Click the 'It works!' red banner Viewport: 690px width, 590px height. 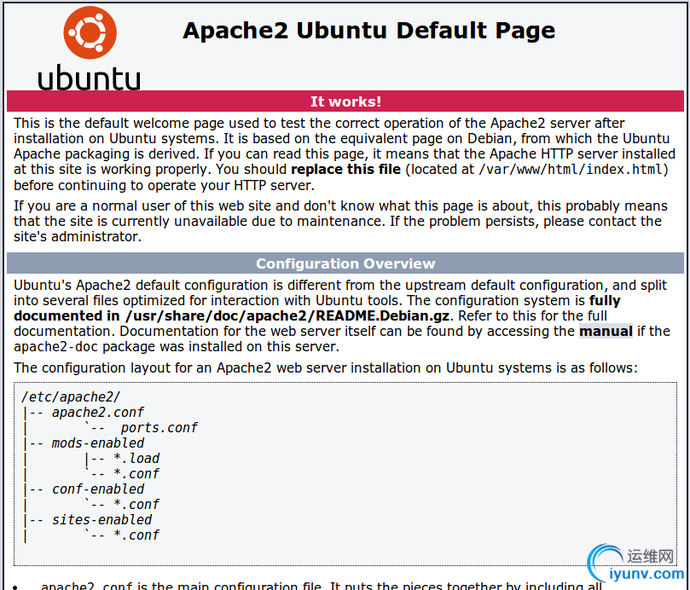(x=345, y=101)
